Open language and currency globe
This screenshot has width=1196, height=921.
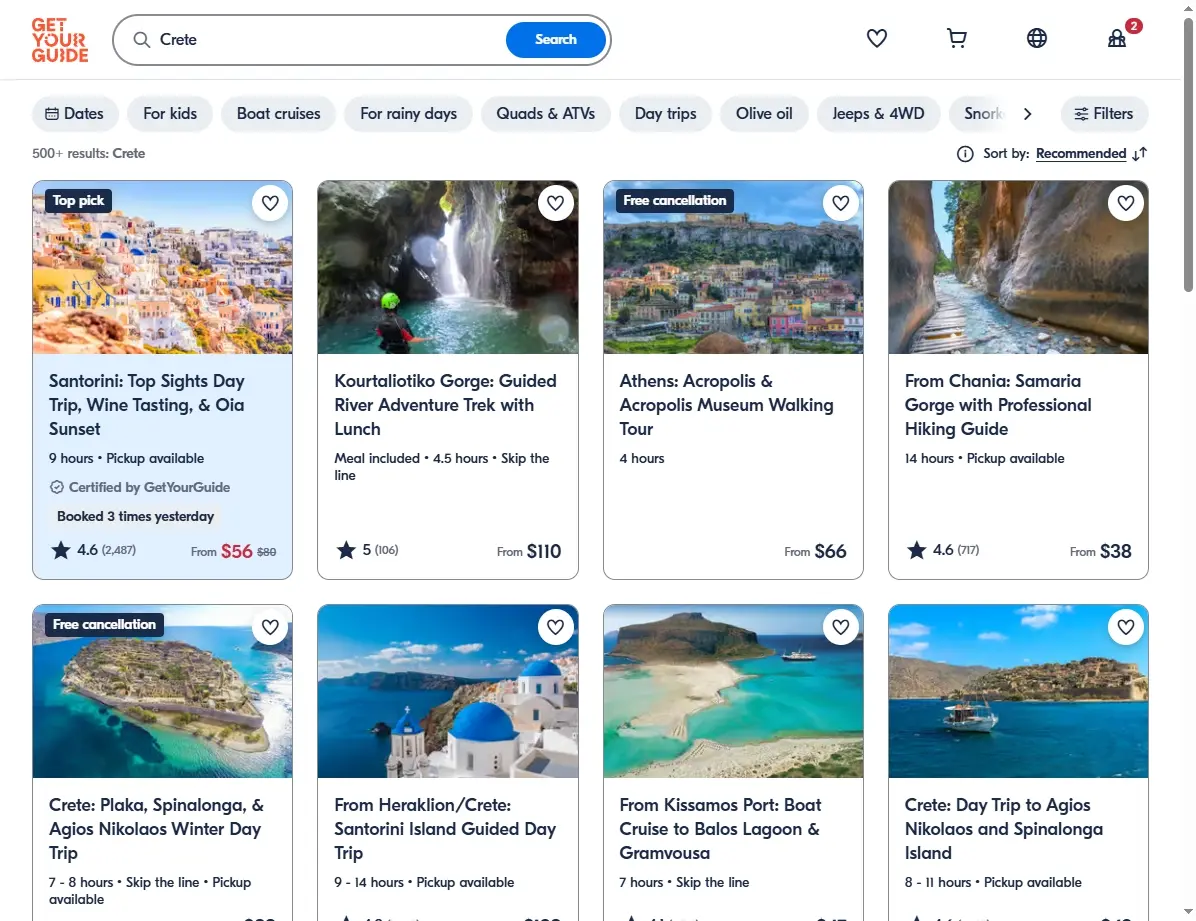tap(1037, 38)
